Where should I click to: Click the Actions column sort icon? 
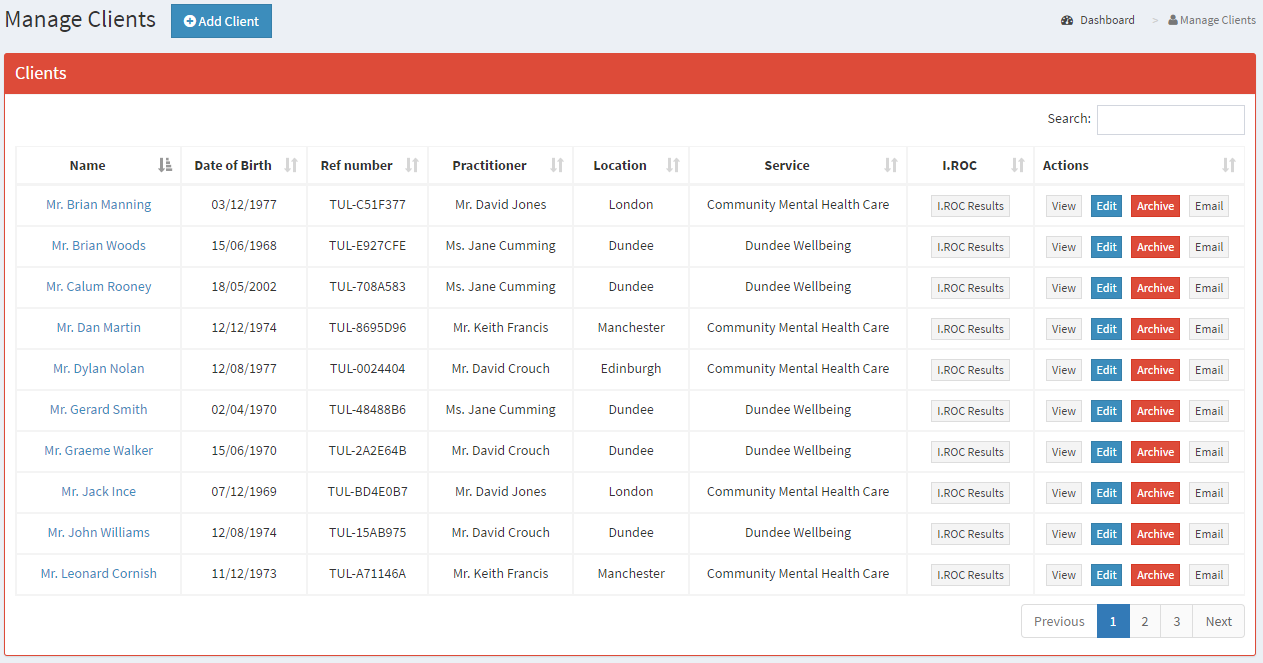click(1229, 165)
